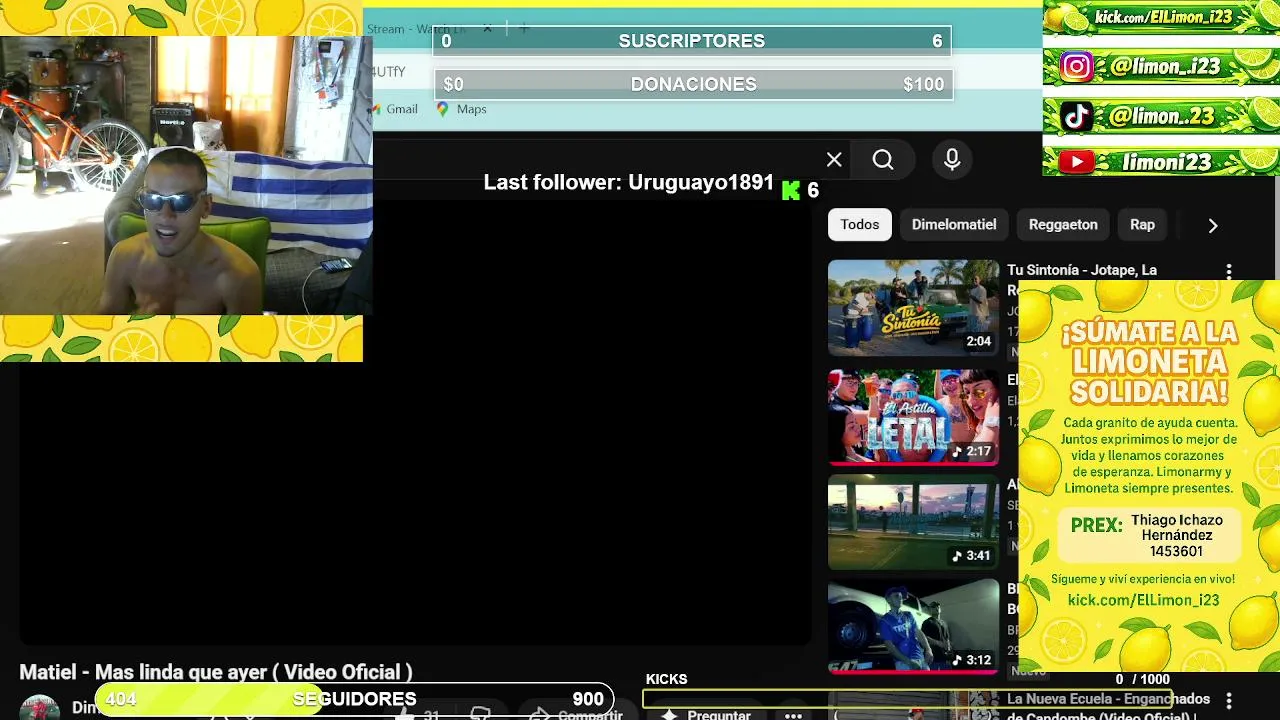Click the kick.com/ElLimon_i23 top banner
This screenshot has height=720, width=1280.
click(x=1161, y=18)
